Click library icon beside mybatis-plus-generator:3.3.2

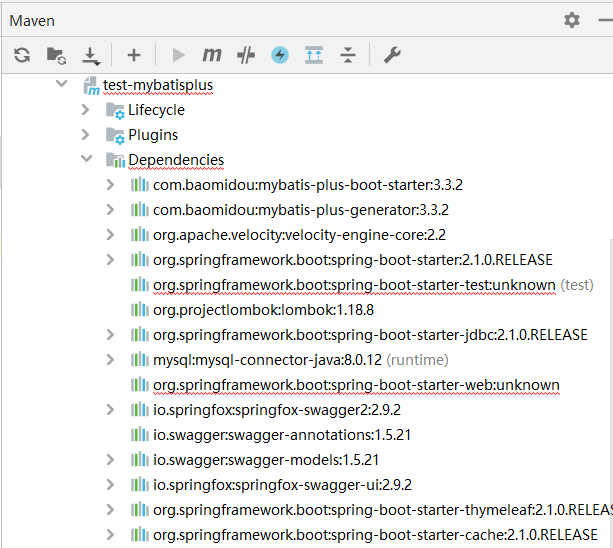pyautogui.click(x=140, y=210)
